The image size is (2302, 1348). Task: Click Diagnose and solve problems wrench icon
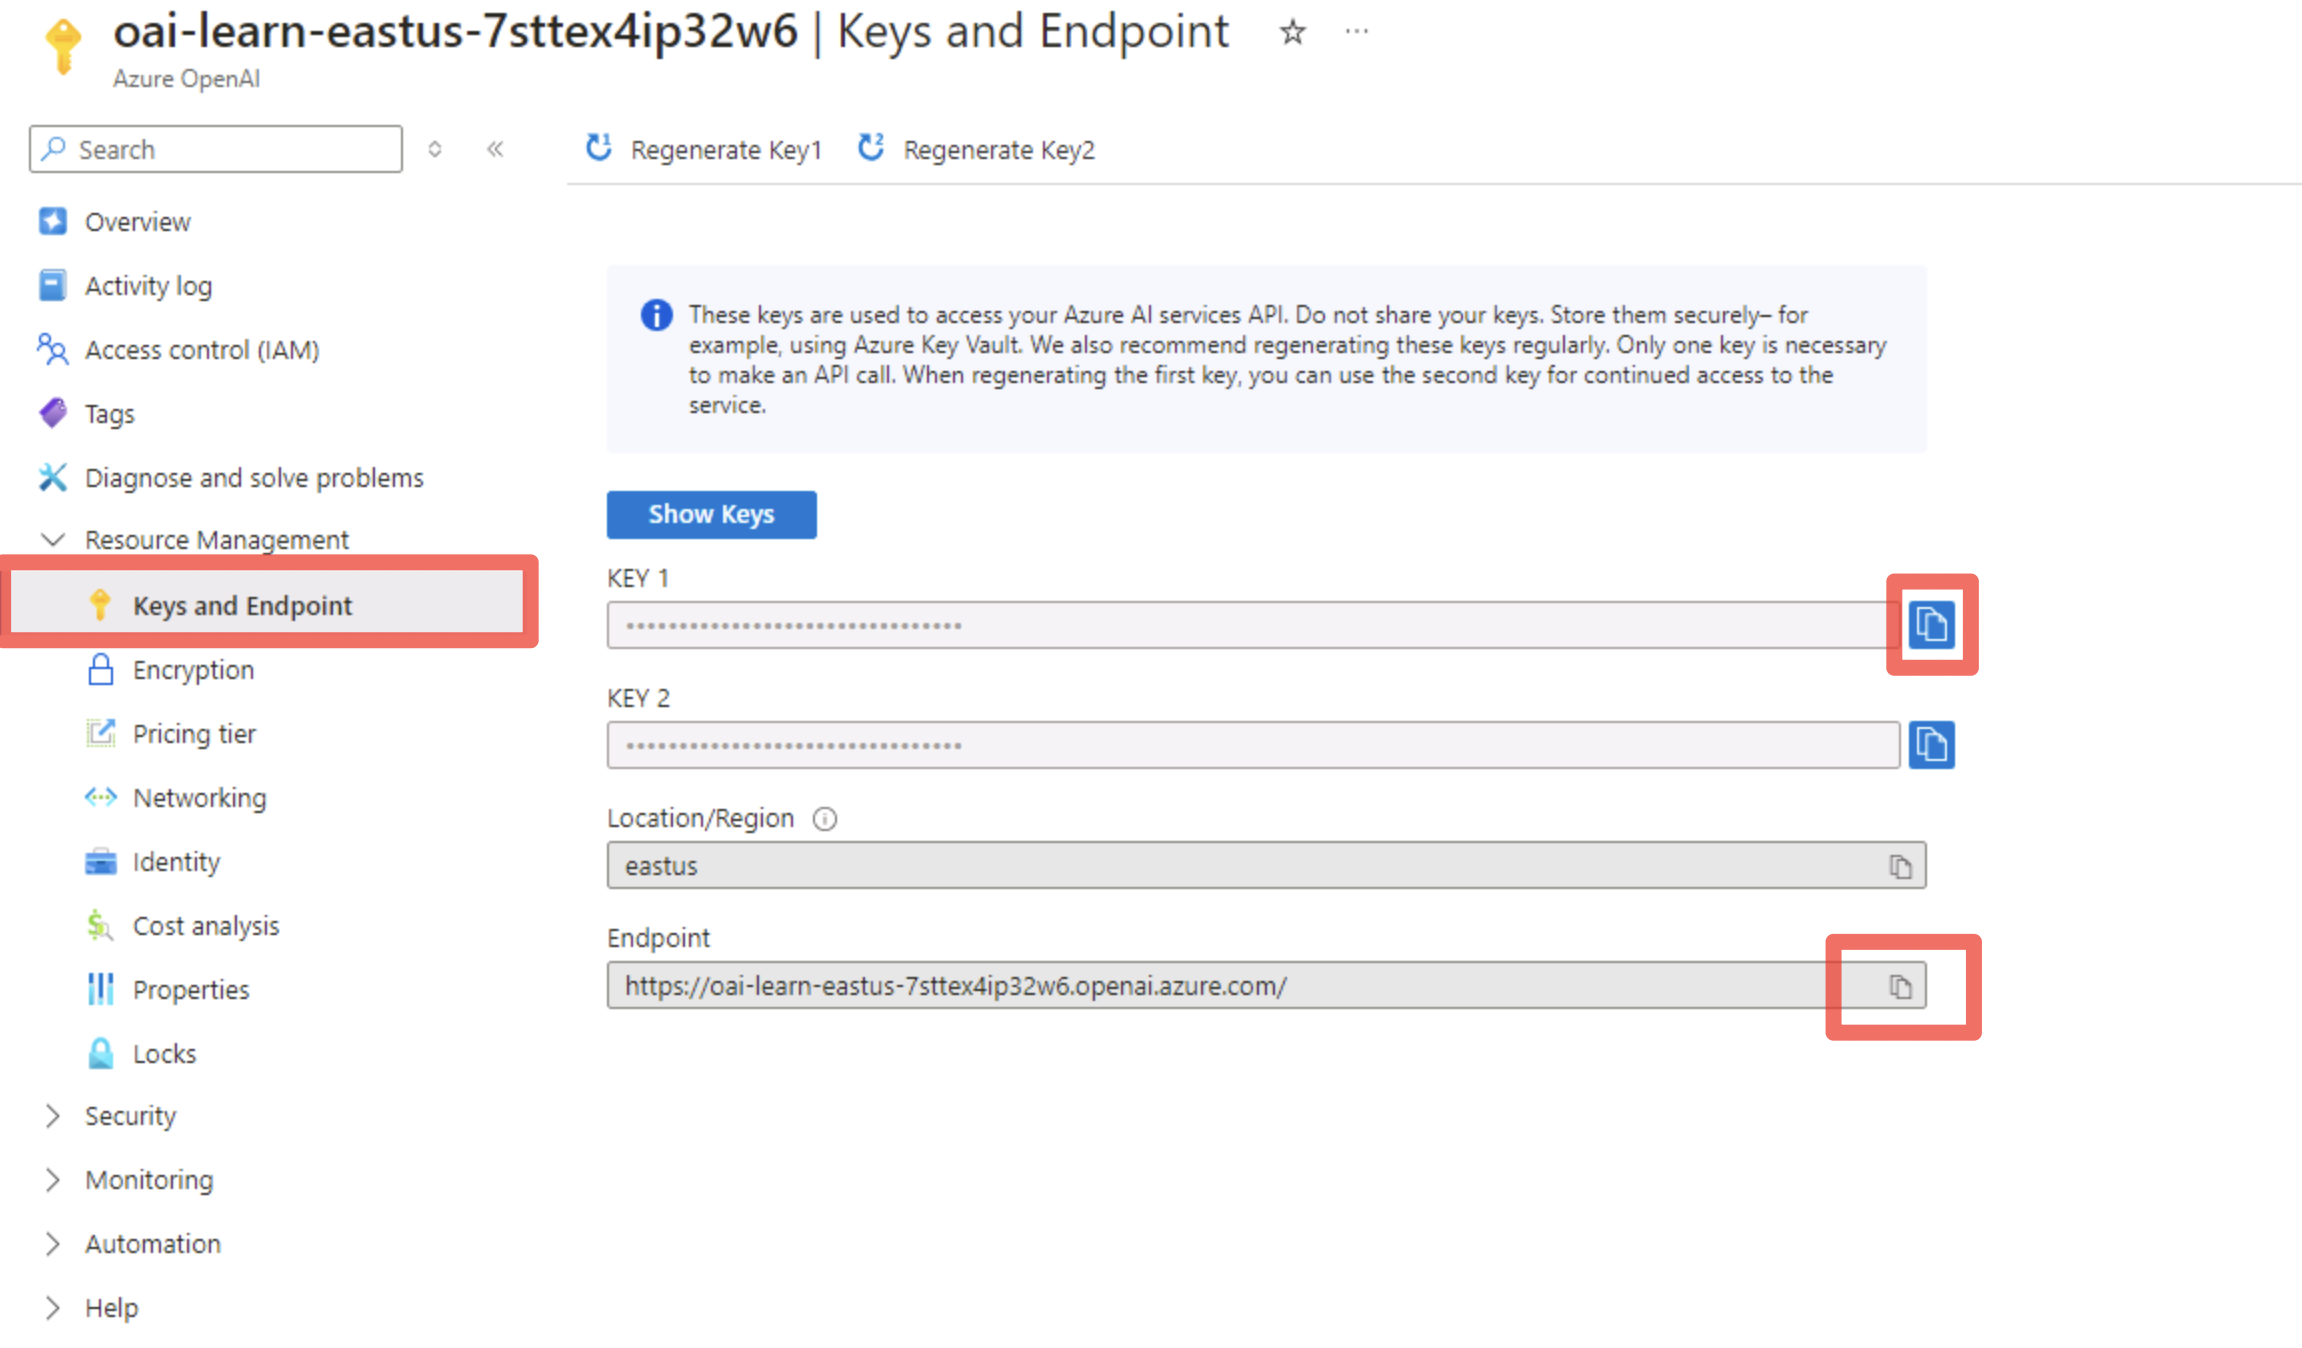tap(52, 477)
